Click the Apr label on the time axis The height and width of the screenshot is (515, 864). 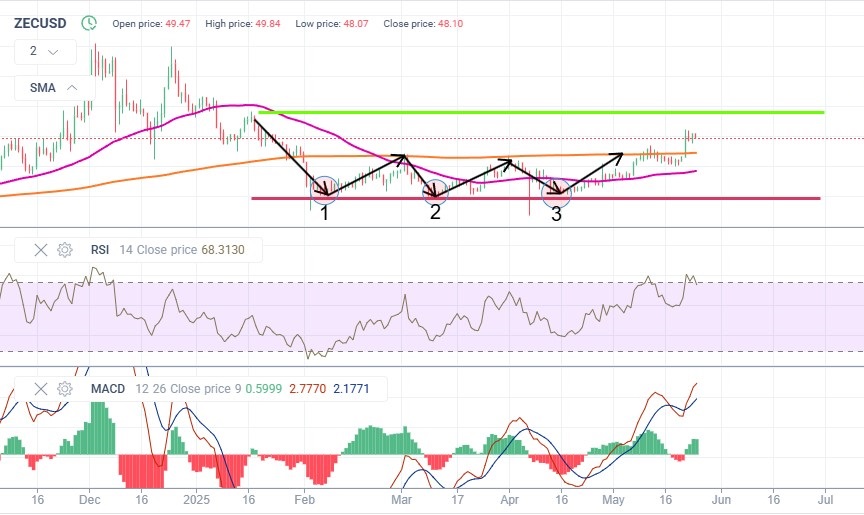click(510, 500)
